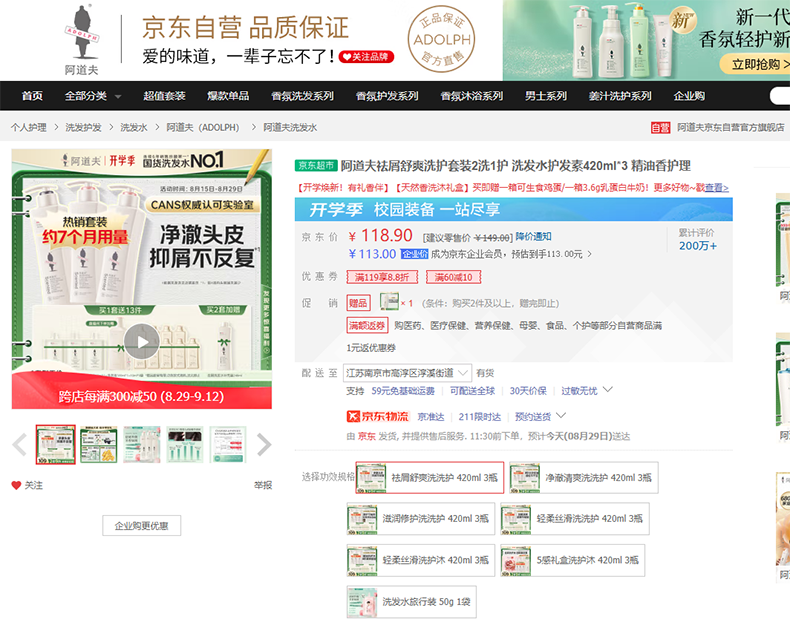Select the first product thumbnail
This screenshot has width=790, height=622.
(x=55, y=444)
